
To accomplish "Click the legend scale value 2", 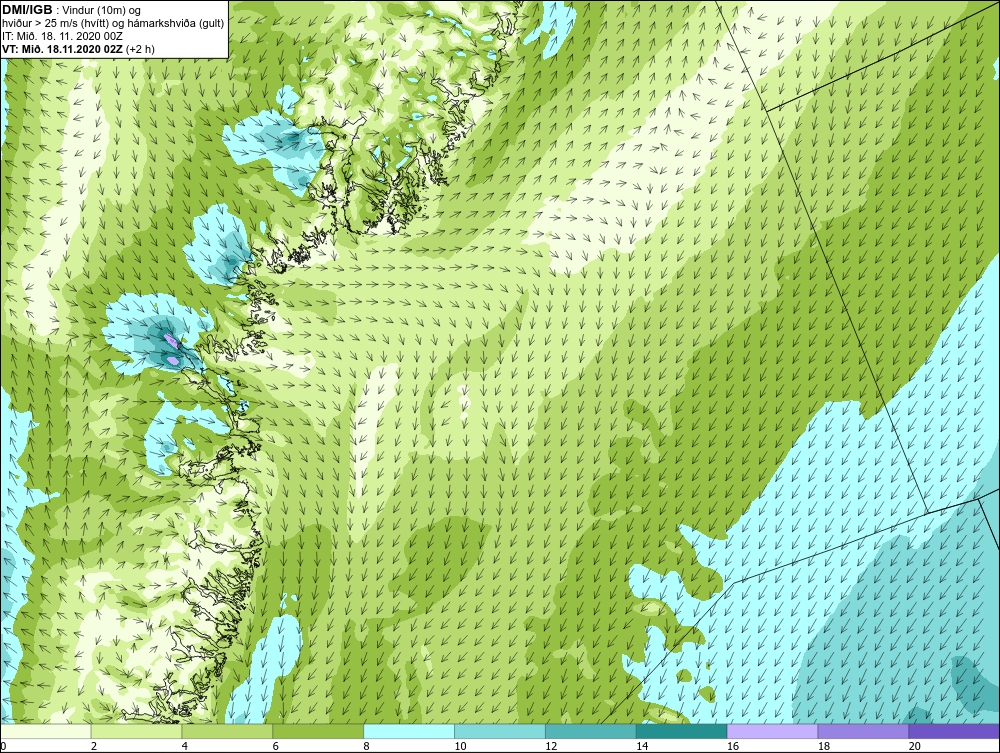I will pos(94,746).
